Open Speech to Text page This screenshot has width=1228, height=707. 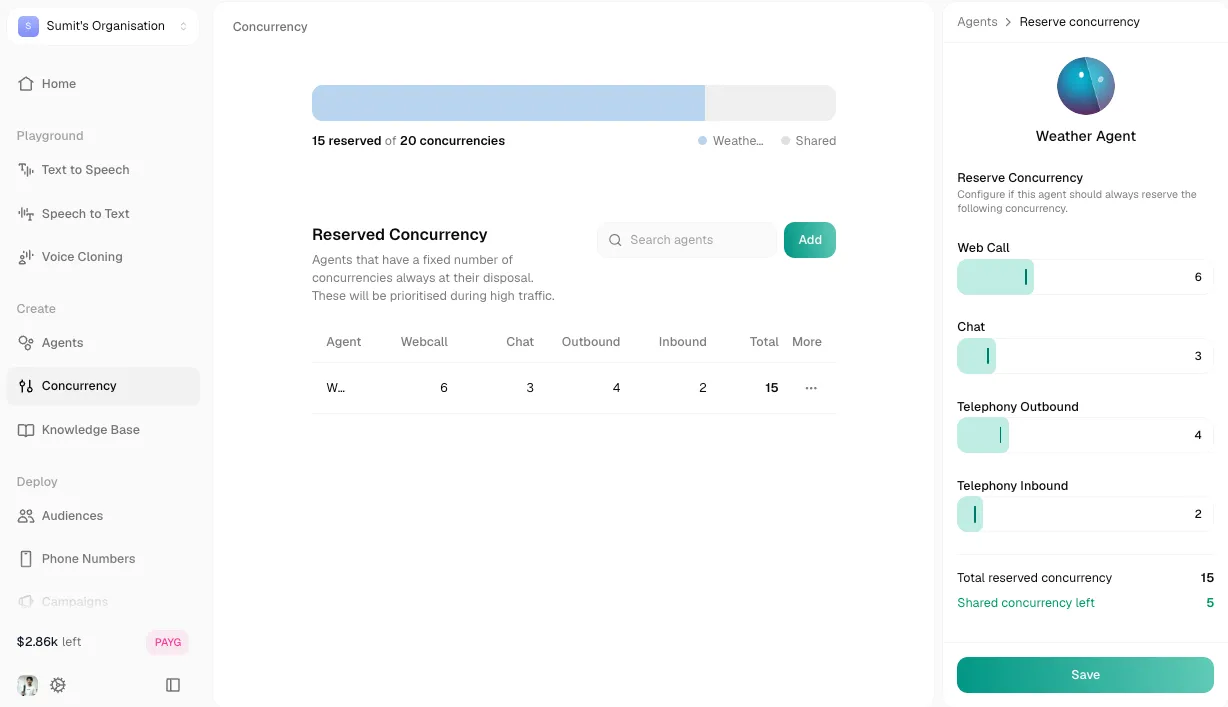point(103,213)
